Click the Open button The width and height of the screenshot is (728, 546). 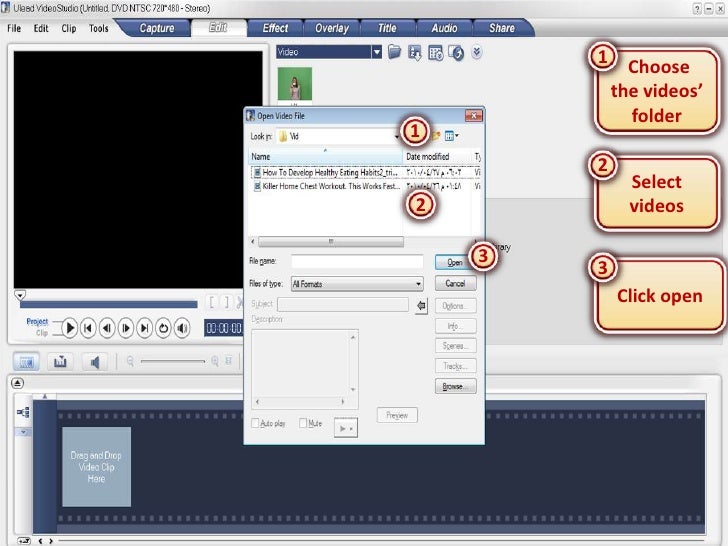[x=455, y=262]
